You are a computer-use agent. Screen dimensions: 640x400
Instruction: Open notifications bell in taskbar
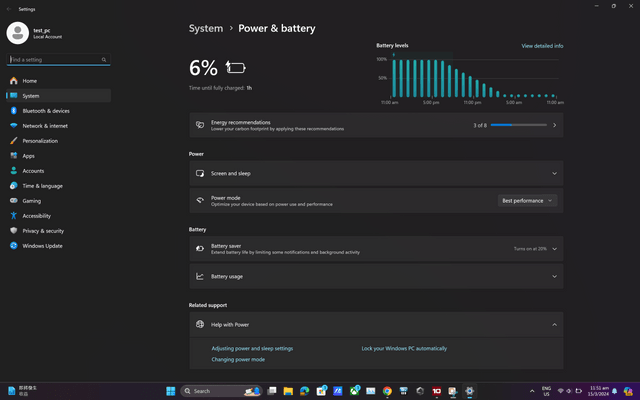(x=615, y=391)
